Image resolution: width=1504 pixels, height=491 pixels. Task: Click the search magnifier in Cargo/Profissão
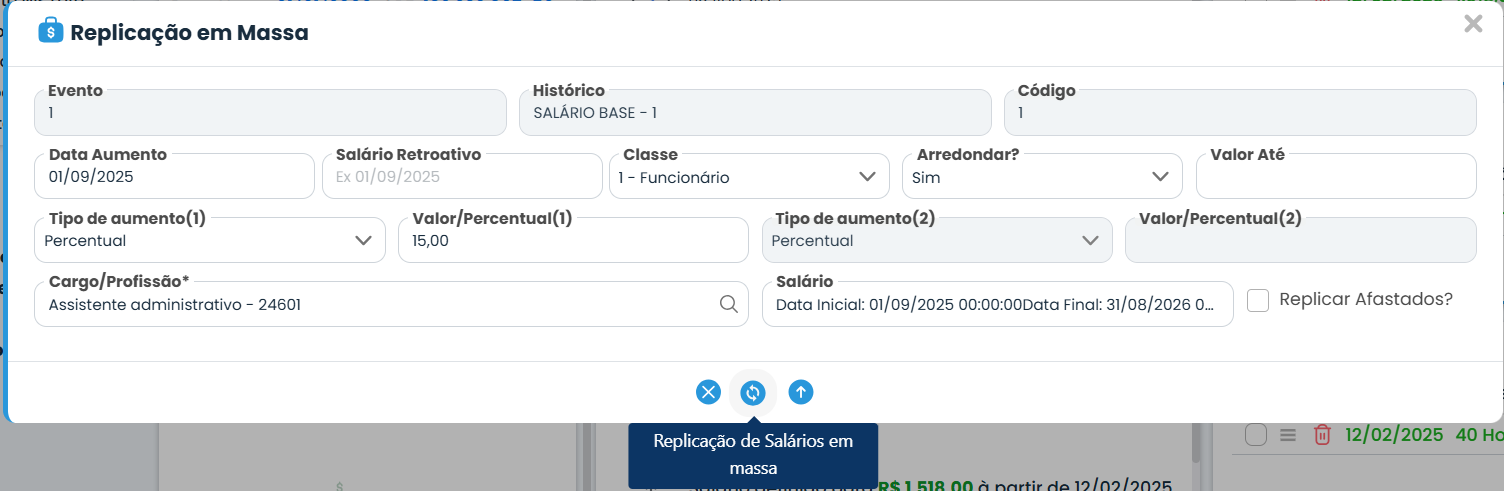point(729,304)
